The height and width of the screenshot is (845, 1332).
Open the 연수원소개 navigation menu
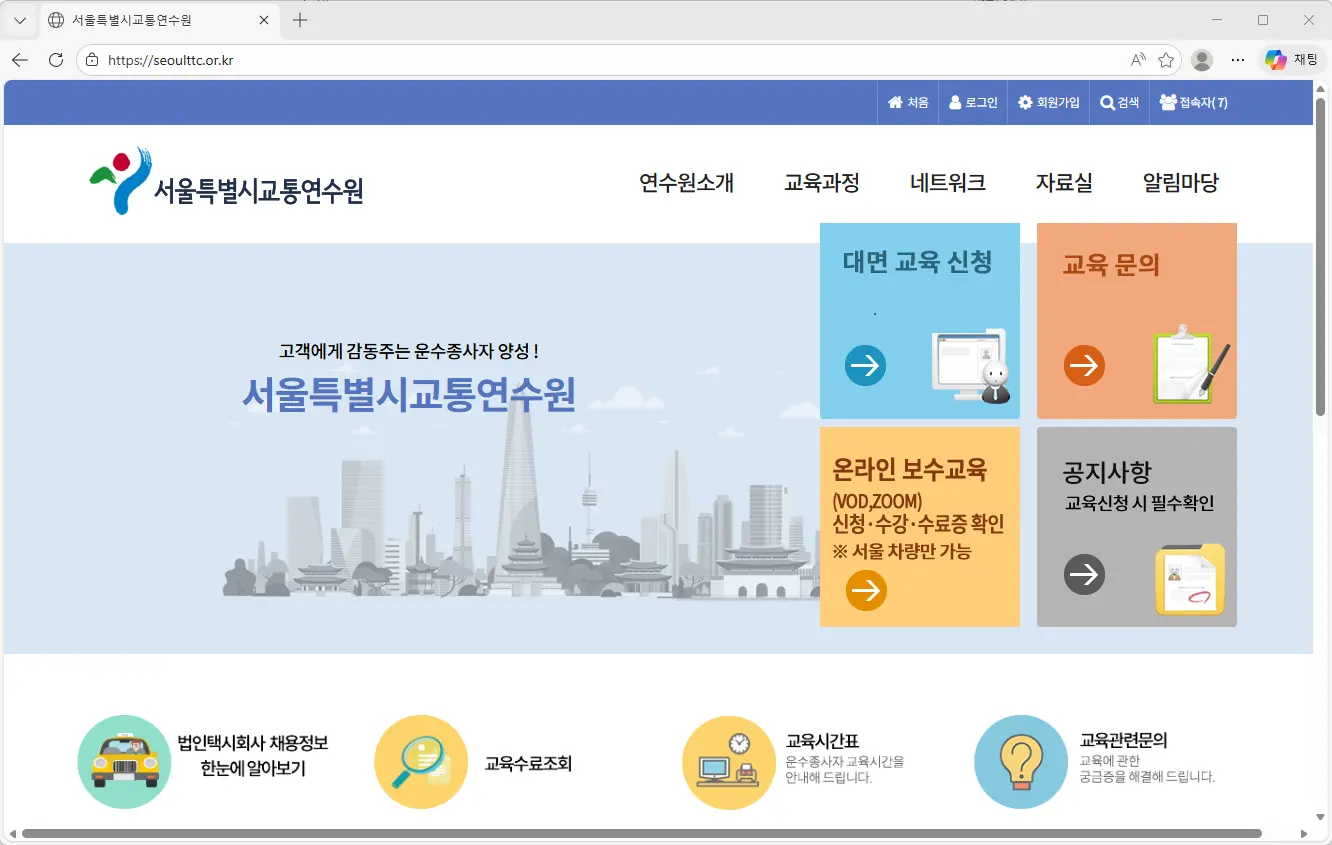[x=686, y=183]
